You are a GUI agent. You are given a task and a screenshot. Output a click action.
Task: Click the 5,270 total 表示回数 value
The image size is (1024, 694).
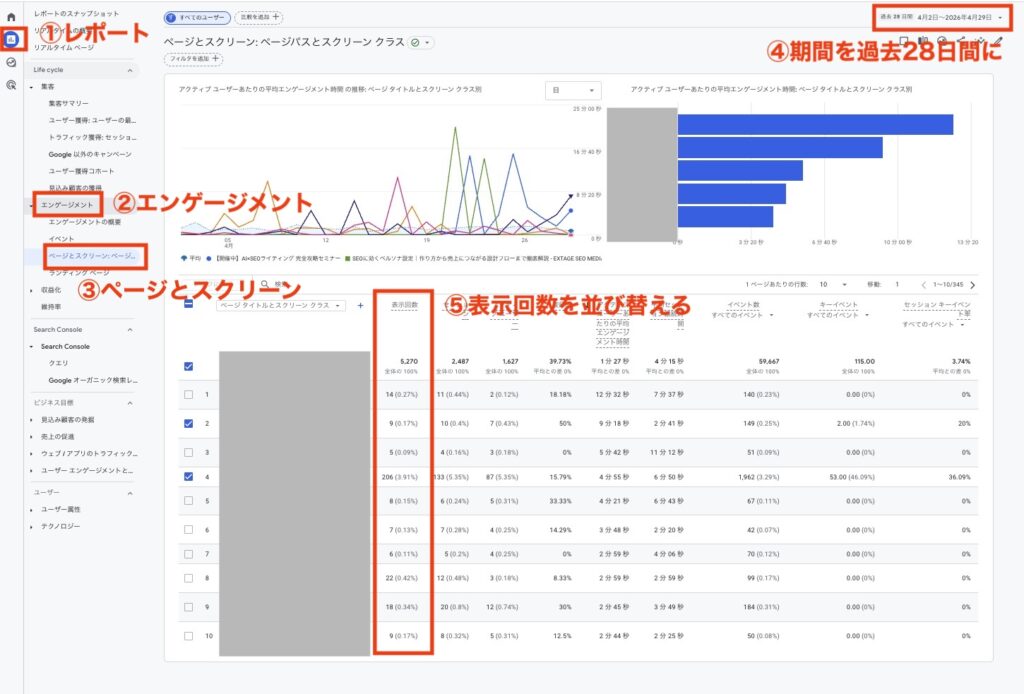(x=409, y=362)
